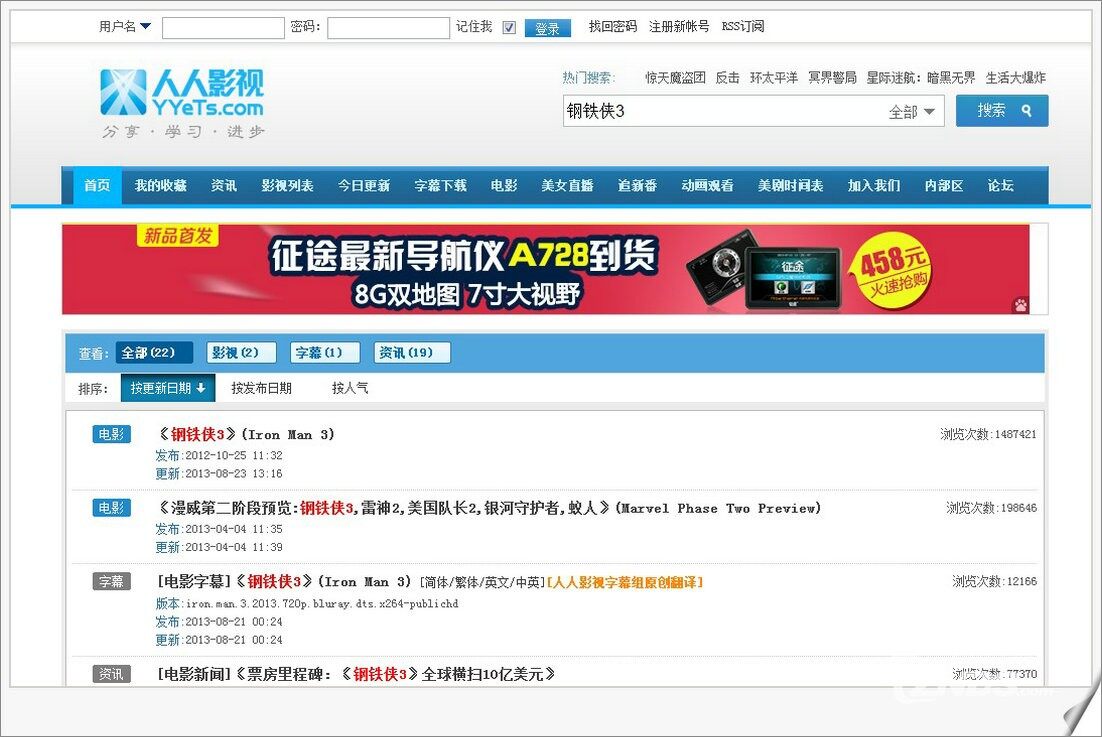Click the 电影 tag beside Marvel Phase Two Preview
The height and width of the screenshot is (737, 1102).
(111, 507)
